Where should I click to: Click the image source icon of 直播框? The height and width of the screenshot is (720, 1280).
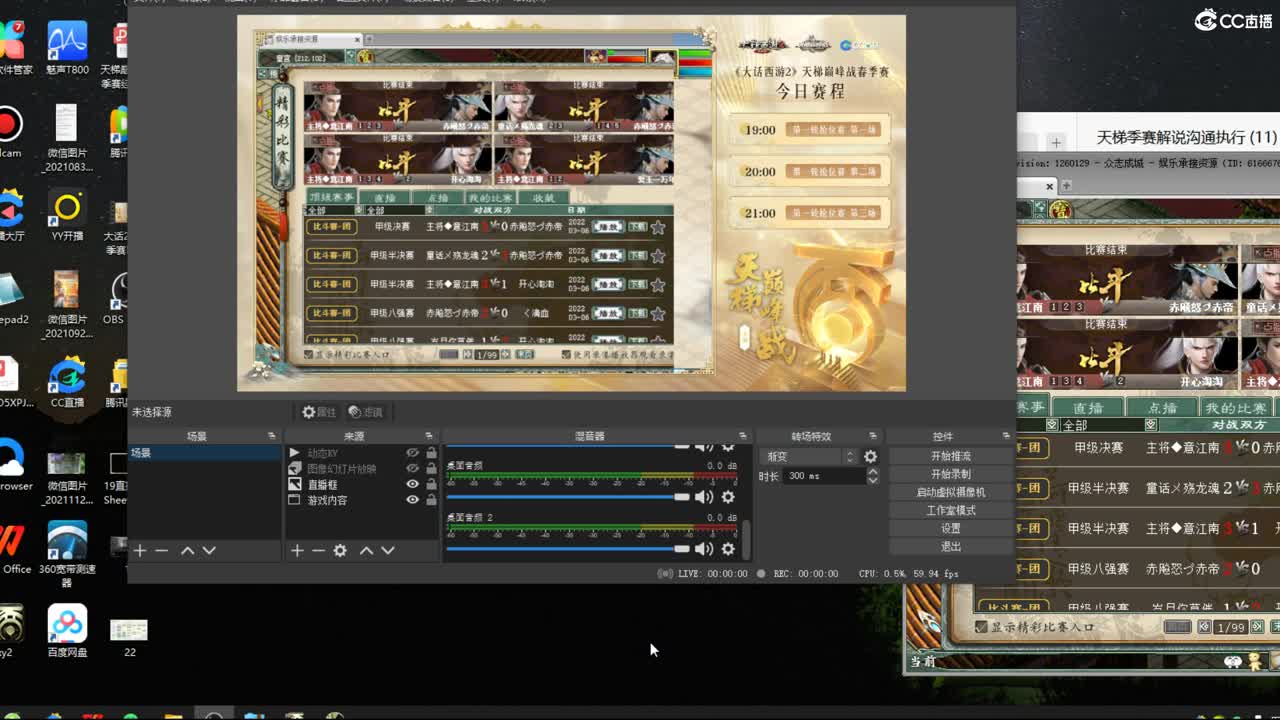(x=294, y=484)
